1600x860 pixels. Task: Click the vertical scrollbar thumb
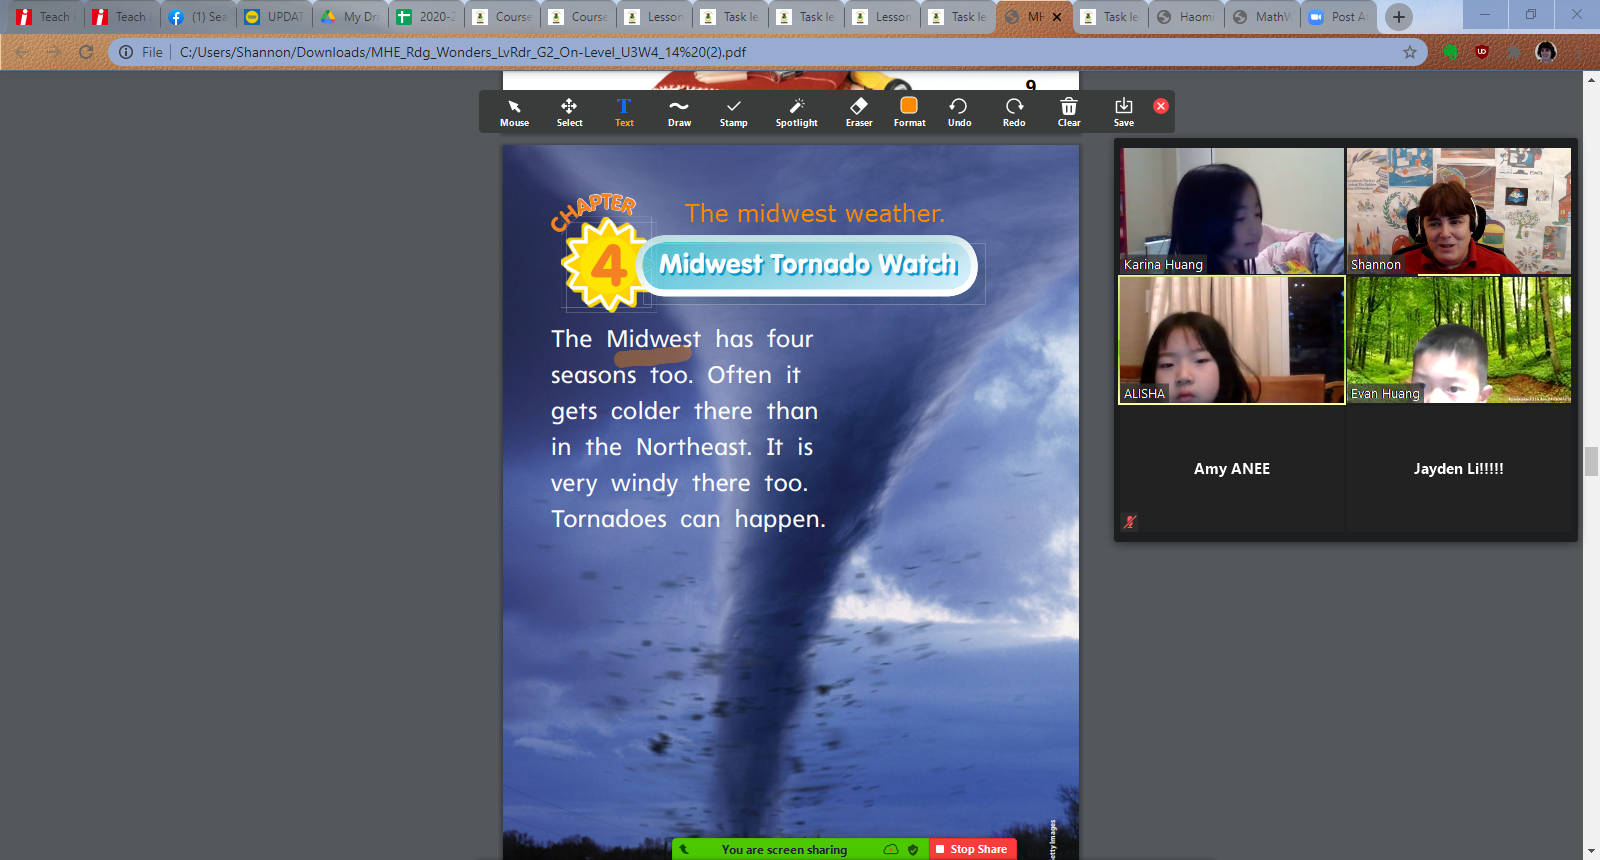(1591, 462)
